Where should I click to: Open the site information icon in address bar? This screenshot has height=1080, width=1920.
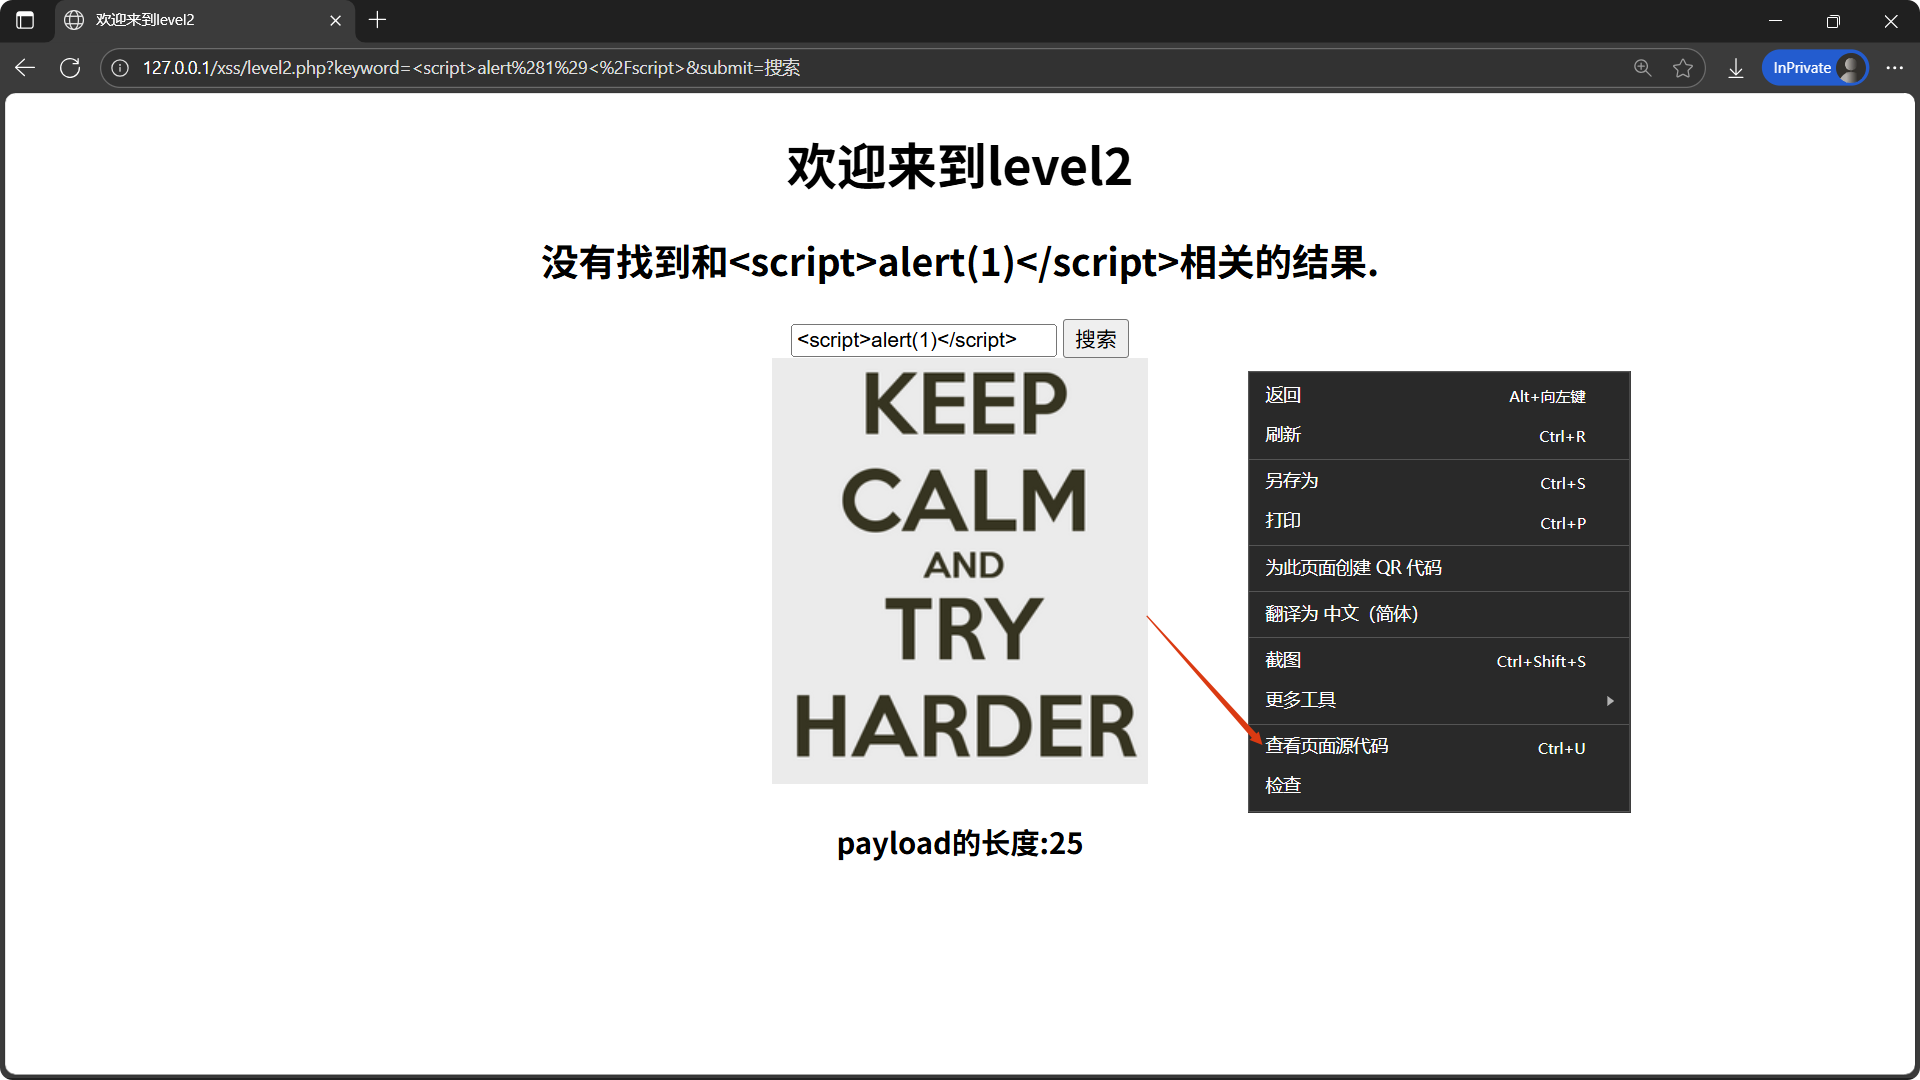120,68
